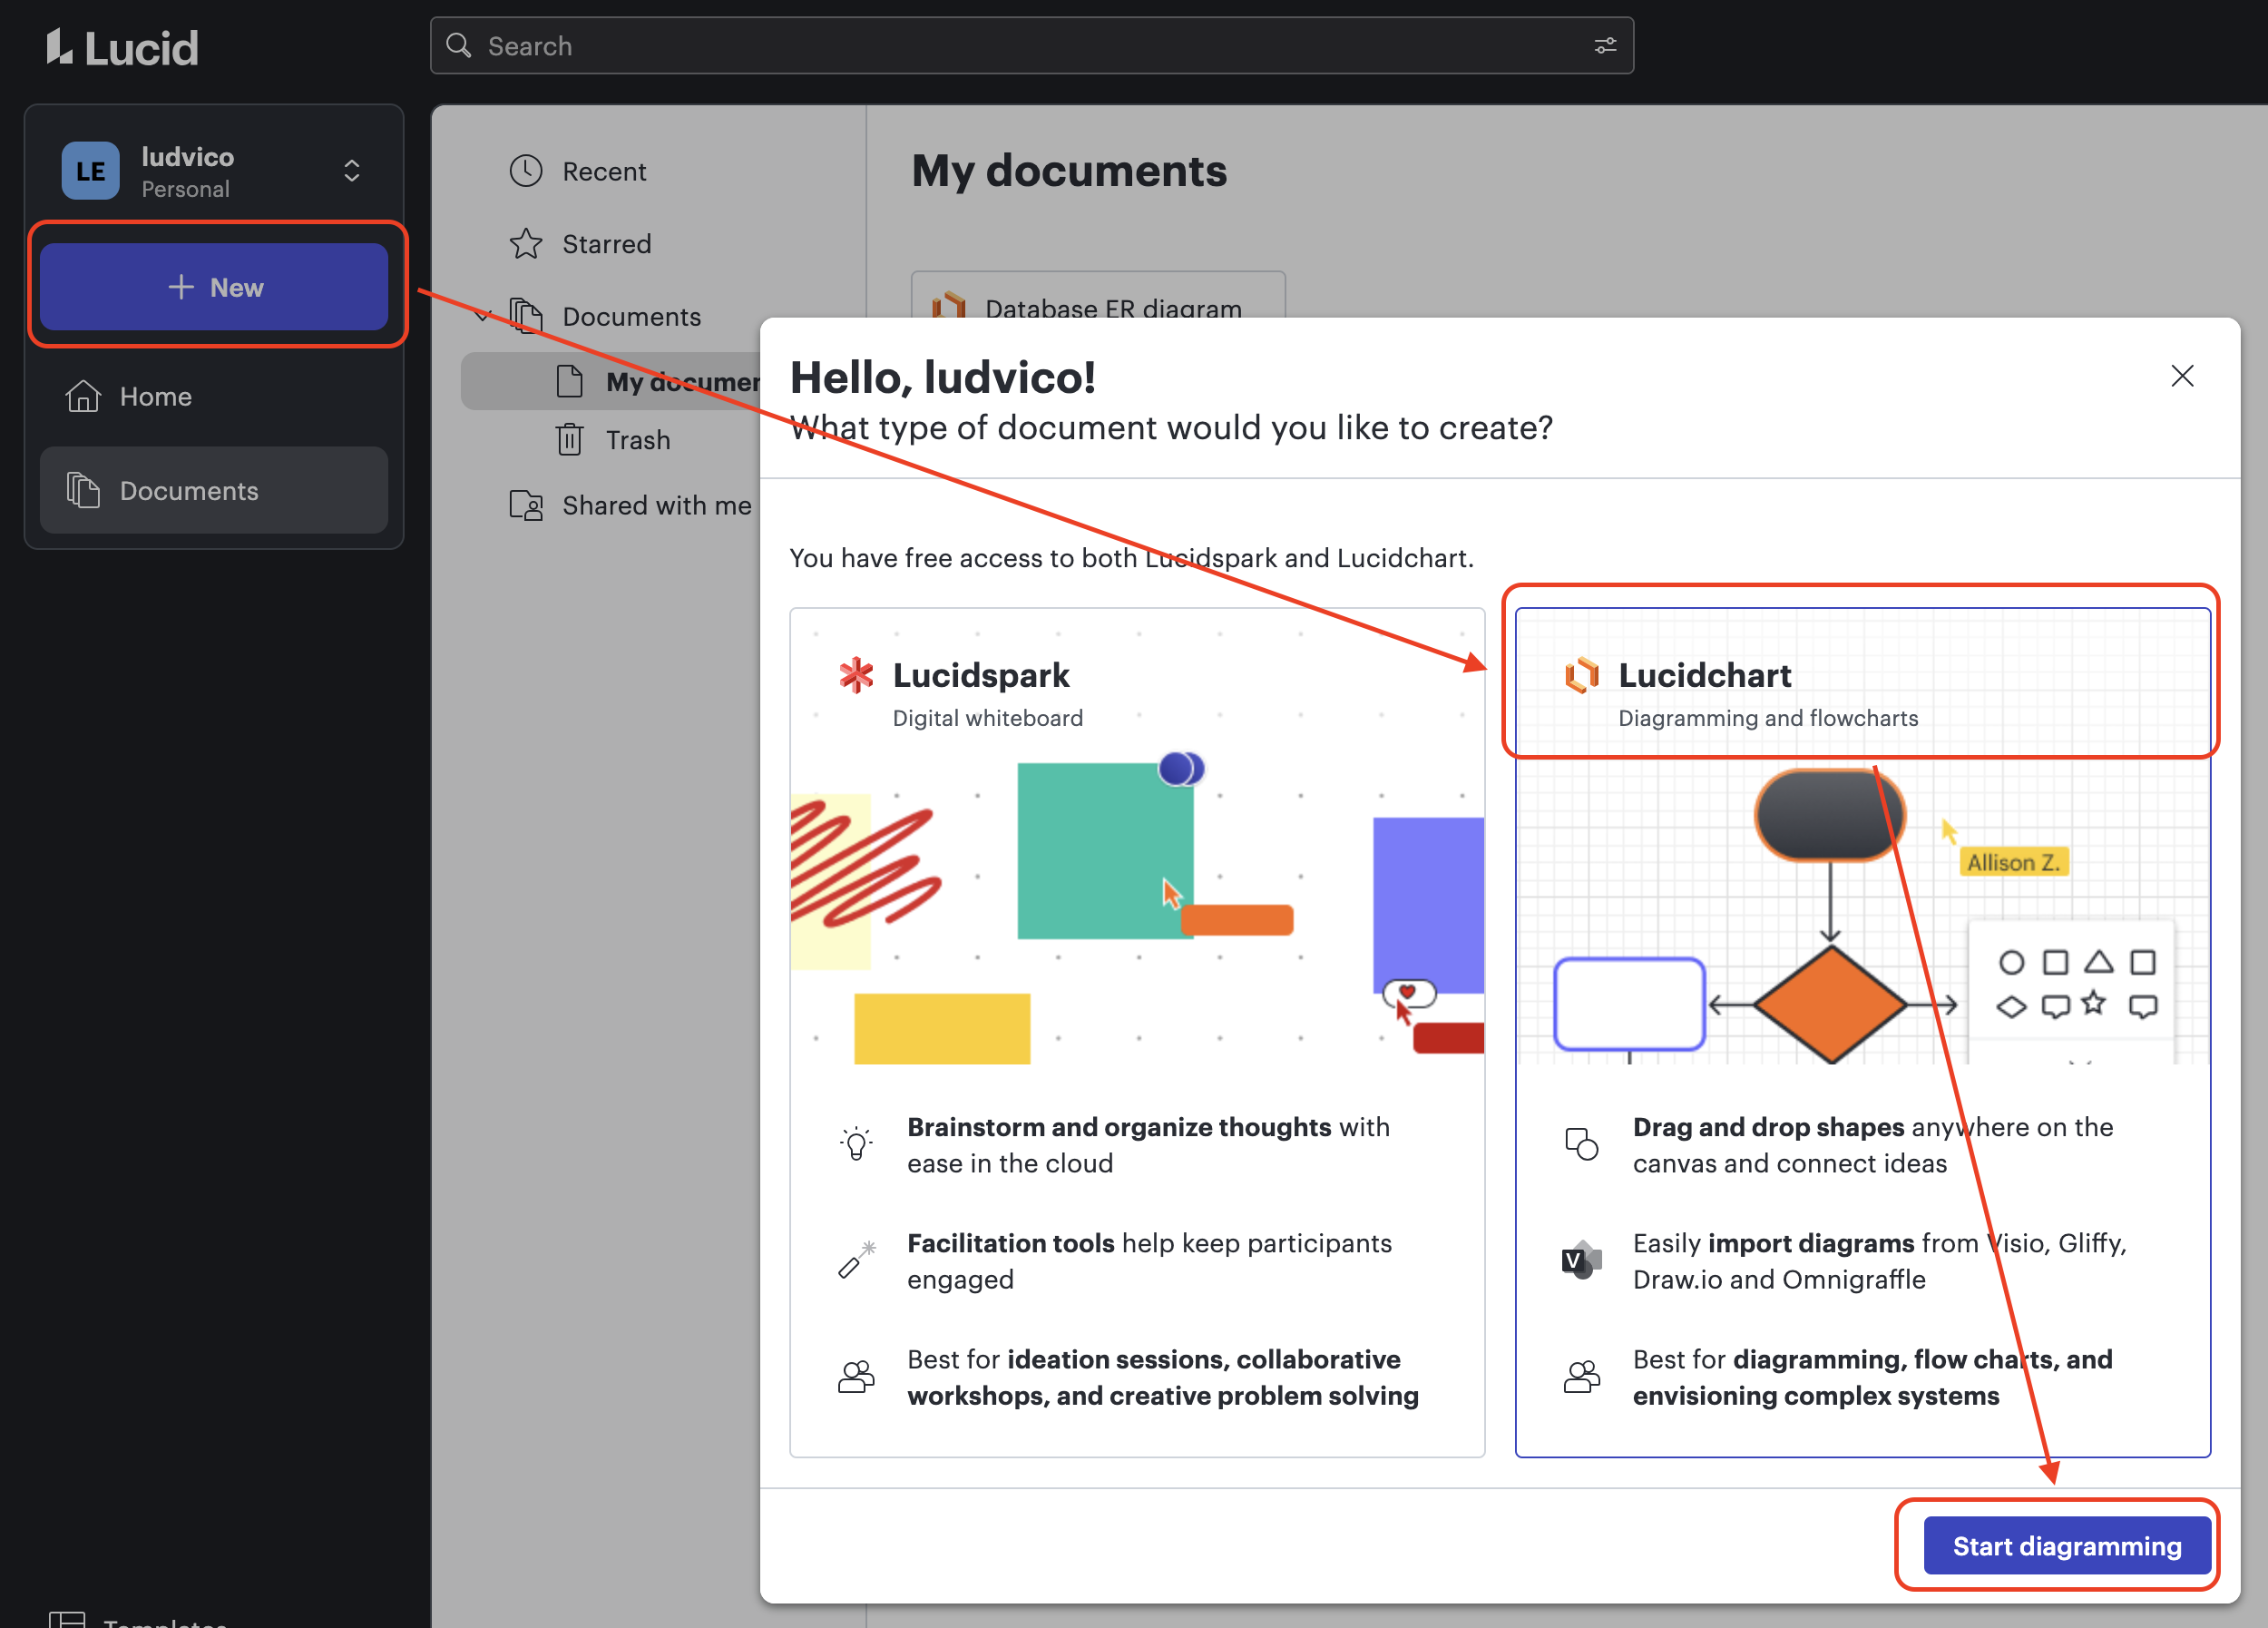The height and width of the screenshot is (1628, 2268).
Task: Click 'Drag and drop shapes' text
Action: (1768, 1127)
